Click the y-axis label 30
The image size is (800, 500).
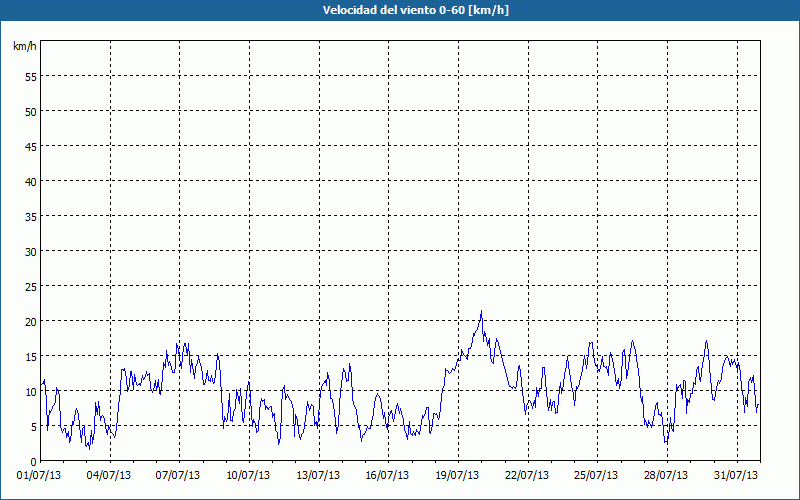pyautogui.click(x=31, y=253)
